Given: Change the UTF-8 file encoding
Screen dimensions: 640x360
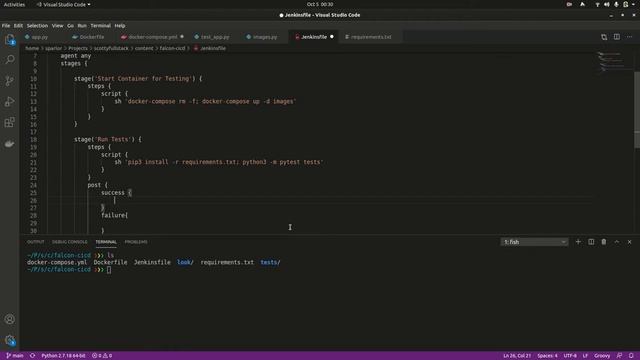Looking at the screenshot, I should click(570, 356).
